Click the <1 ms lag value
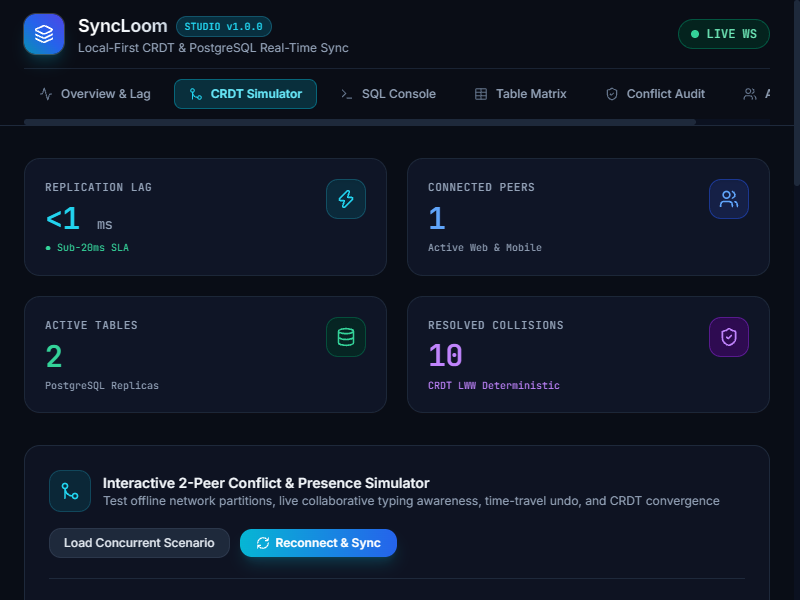 [x=79, y=219]
